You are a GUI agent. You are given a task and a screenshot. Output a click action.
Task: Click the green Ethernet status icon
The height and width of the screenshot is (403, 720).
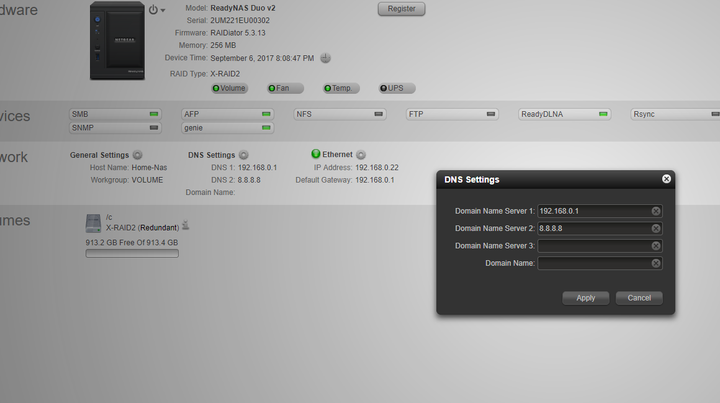[315, 154]
